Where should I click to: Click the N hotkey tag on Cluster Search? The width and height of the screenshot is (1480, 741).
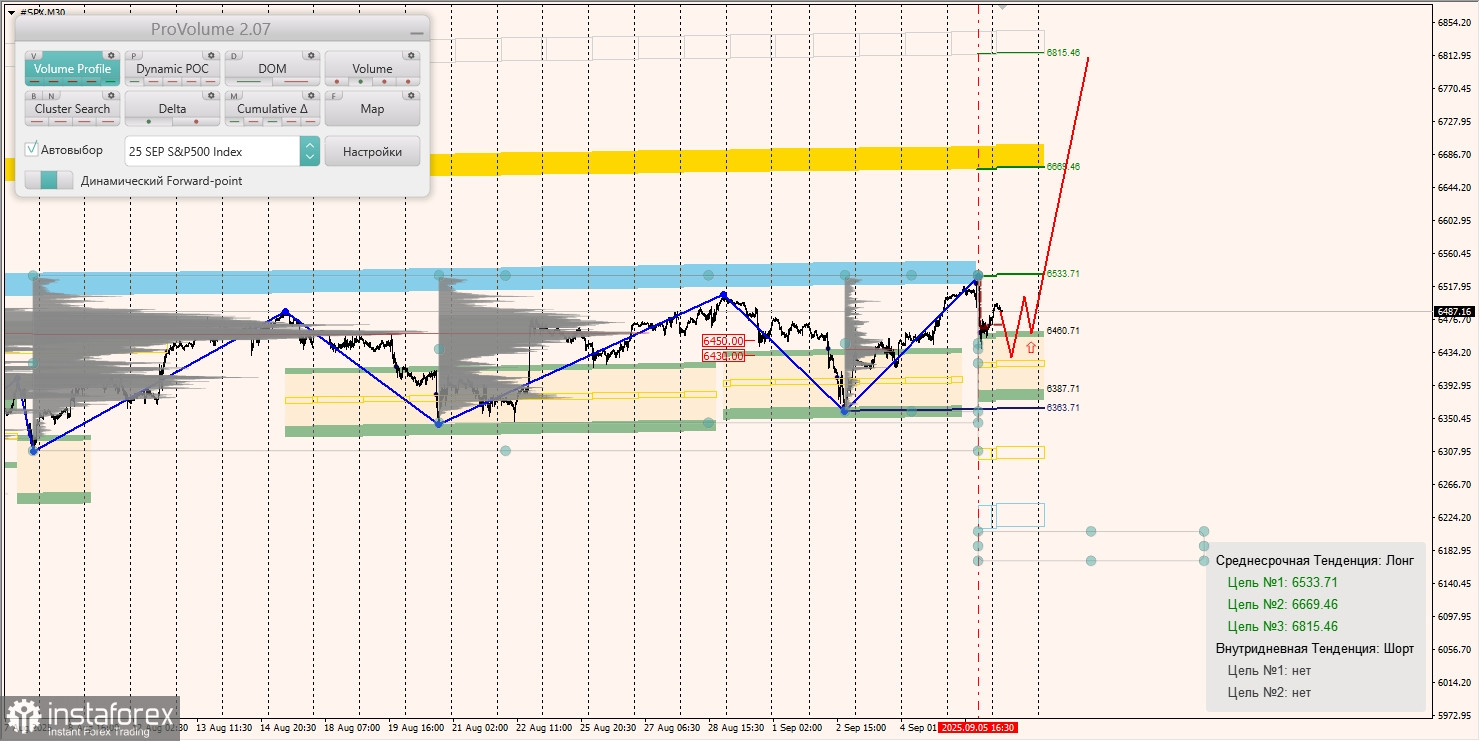(x=51, y=96)
